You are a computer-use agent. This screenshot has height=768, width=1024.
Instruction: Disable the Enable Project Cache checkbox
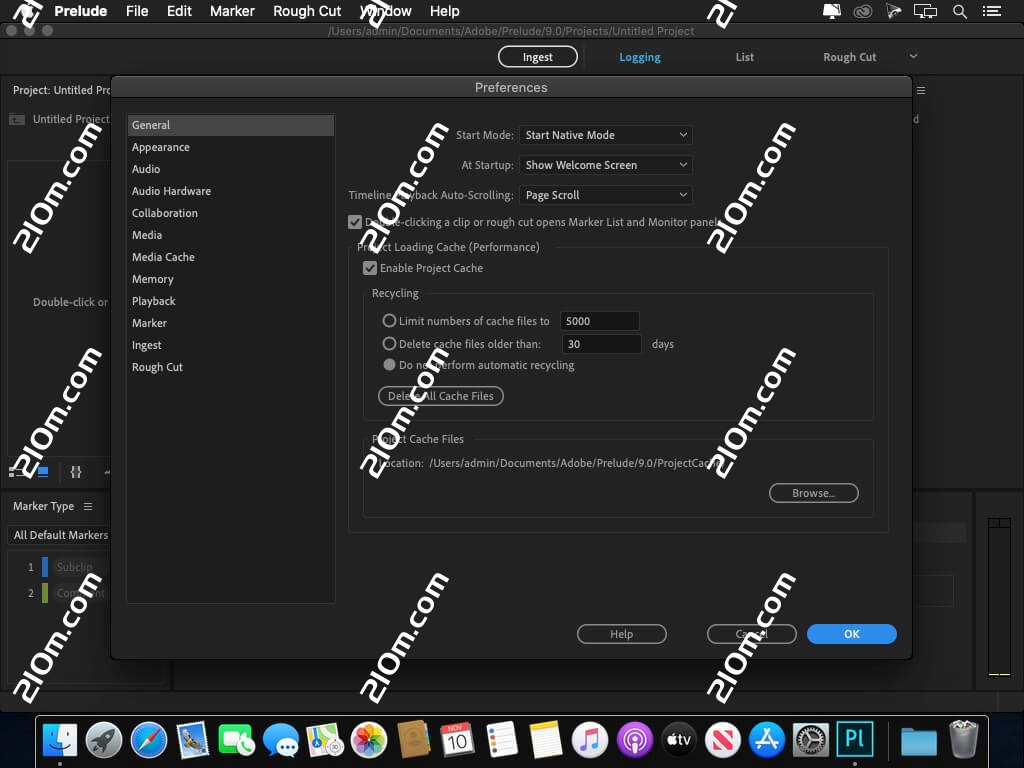[370, 268]
